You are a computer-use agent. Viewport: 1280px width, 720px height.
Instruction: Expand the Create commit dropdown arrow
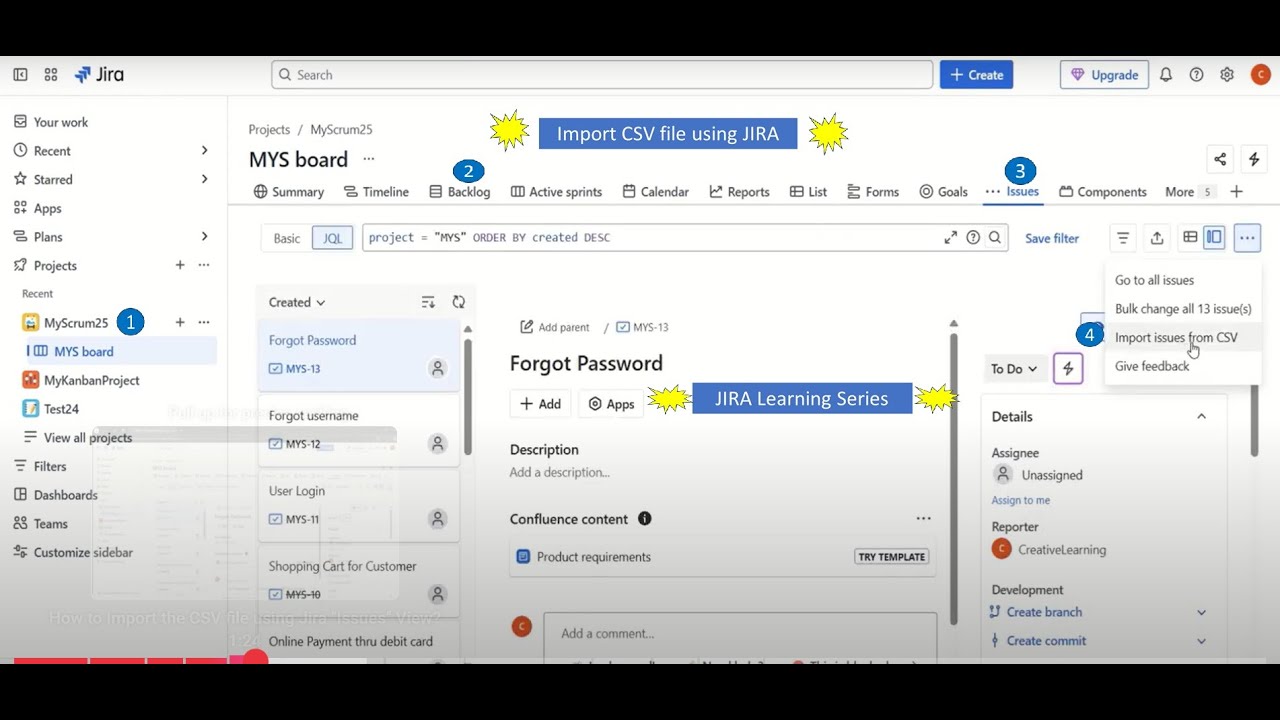[1201, 641]
